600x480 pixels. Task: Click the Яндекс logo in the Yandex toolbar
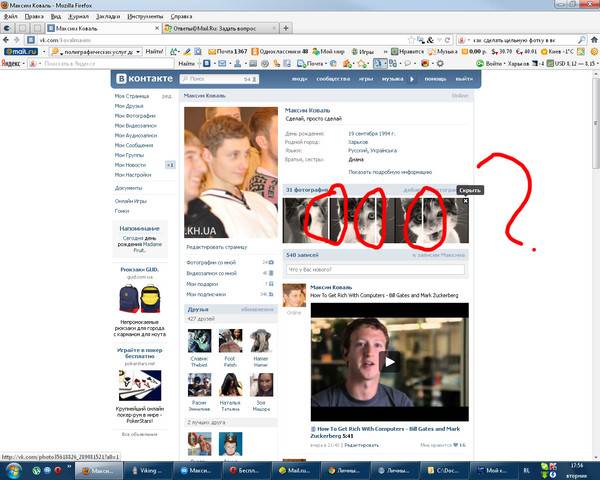tap(11, 63)
